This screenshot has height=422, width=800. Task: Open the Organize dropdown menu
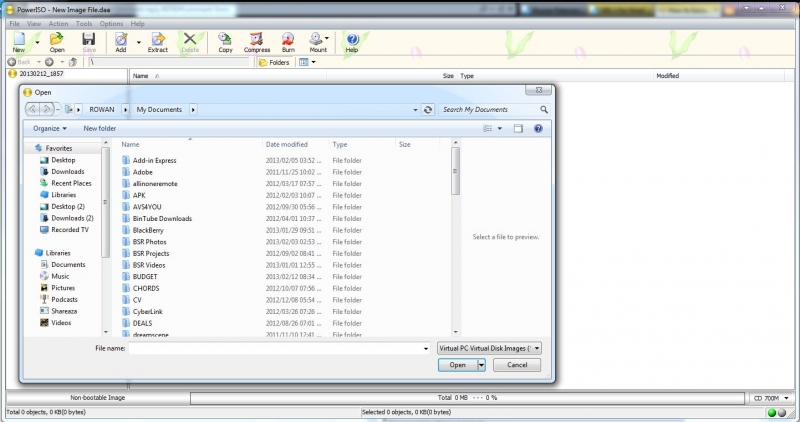tap(50, 128)
